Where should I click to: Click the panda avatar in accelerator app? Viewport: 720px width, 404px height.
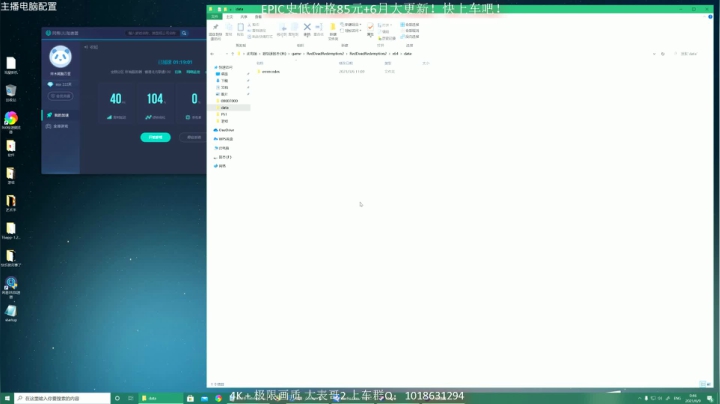point(60,56)
